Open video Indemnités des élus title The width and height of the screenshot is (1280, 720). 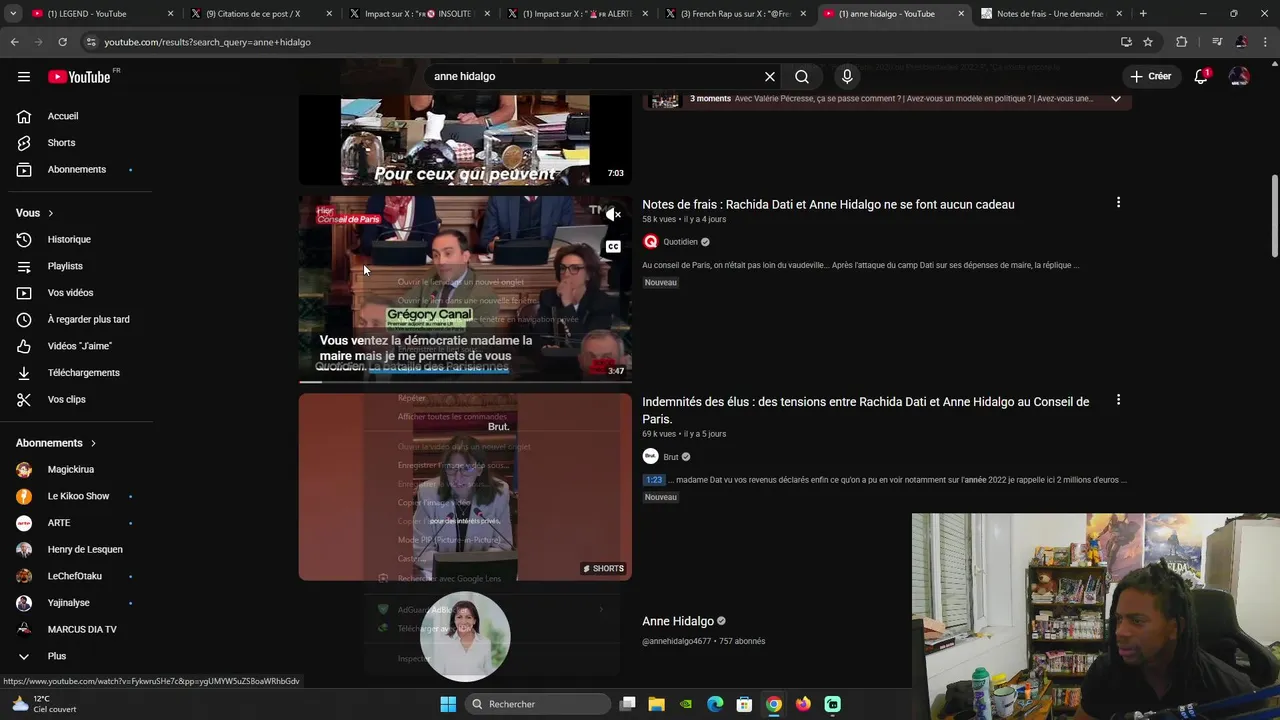(865, 410)
